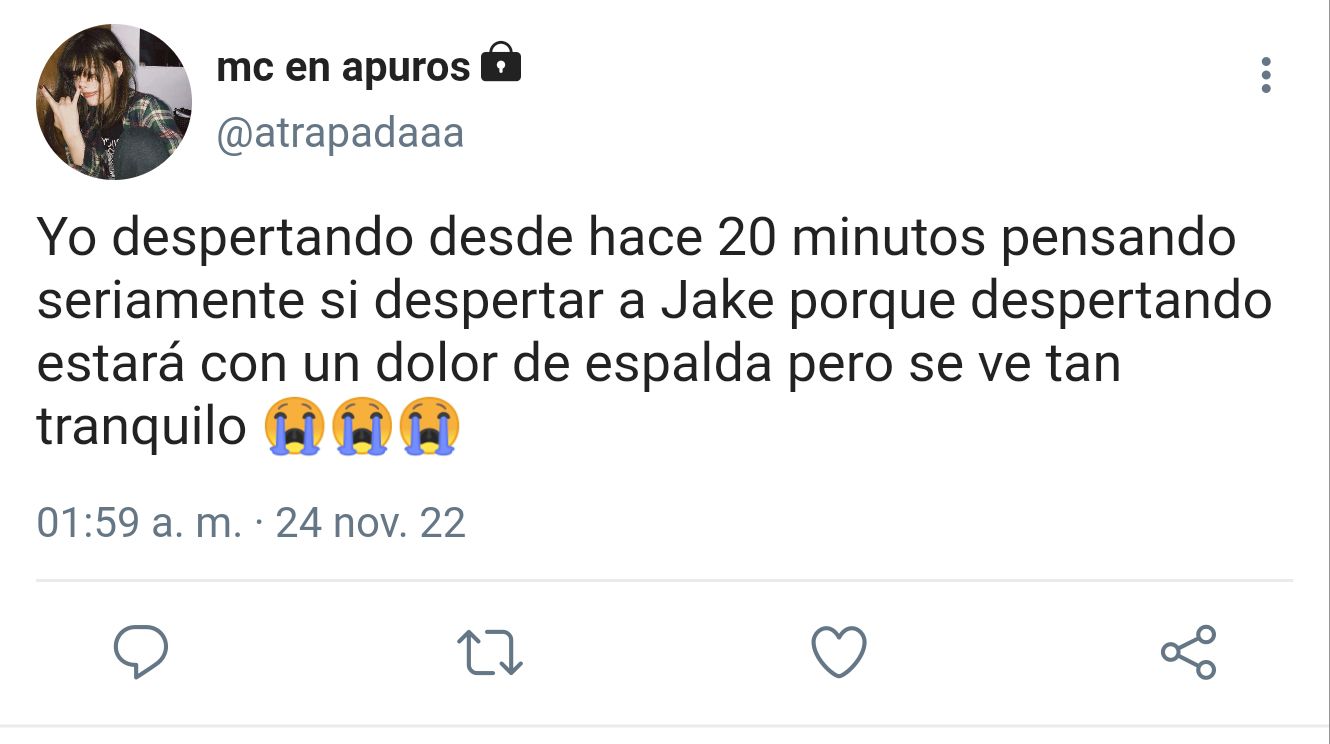The height and width of the screenshot is (744, 1330).
Task: Click the date 24 nov. 22
Action: click(x=371, y=523)
